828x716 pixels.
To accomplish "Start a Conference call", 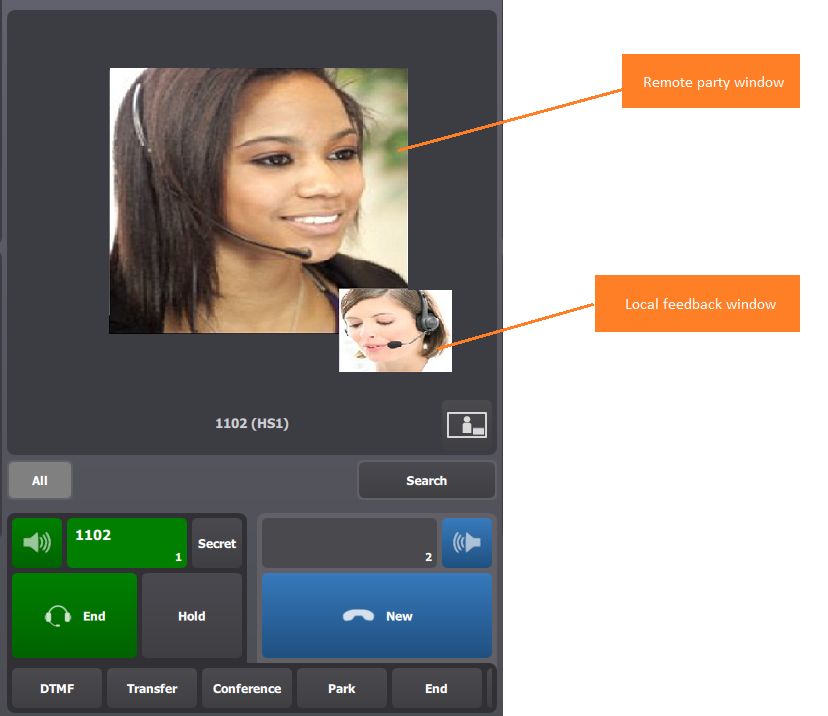I will (x=247, y=688).
